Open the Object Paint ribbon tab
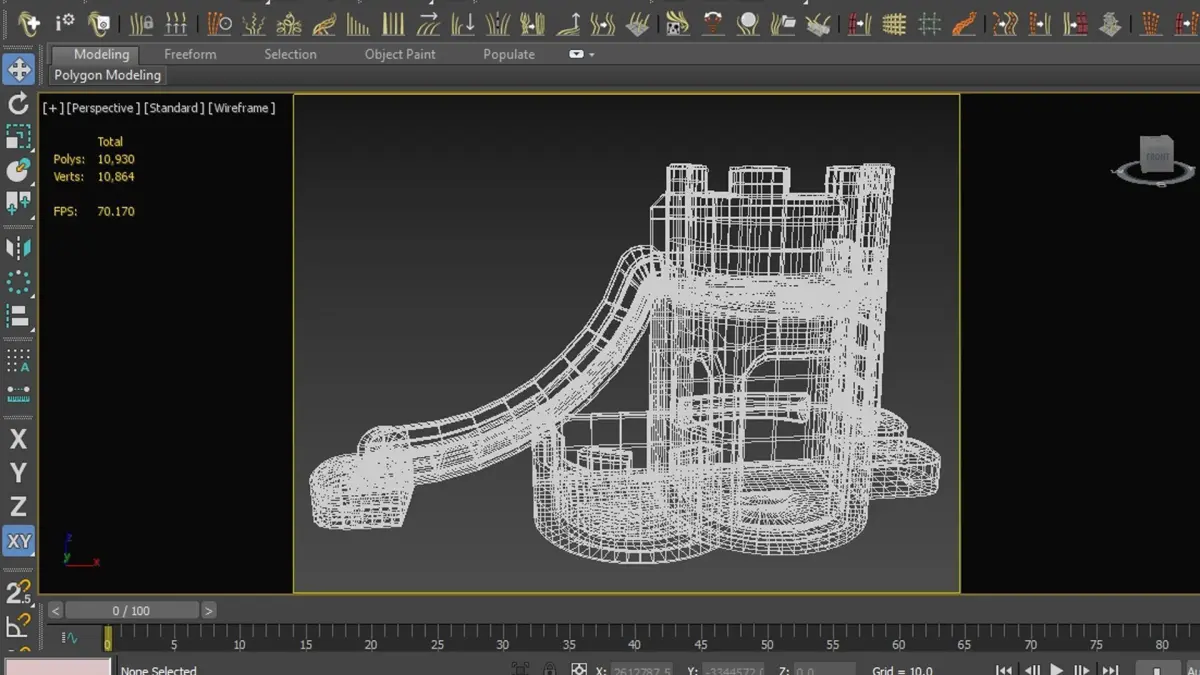The height and width of the screenshot is (675, 1200). click(x=400, y=54)
